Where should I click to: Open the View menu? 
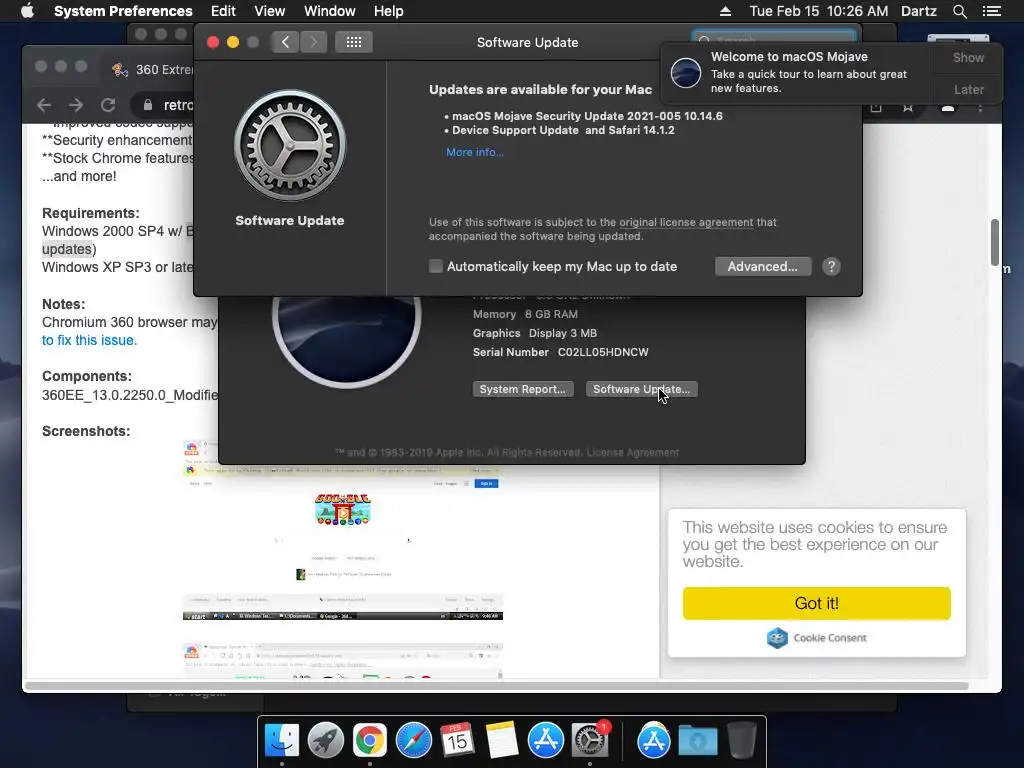(x=269, y=11)
